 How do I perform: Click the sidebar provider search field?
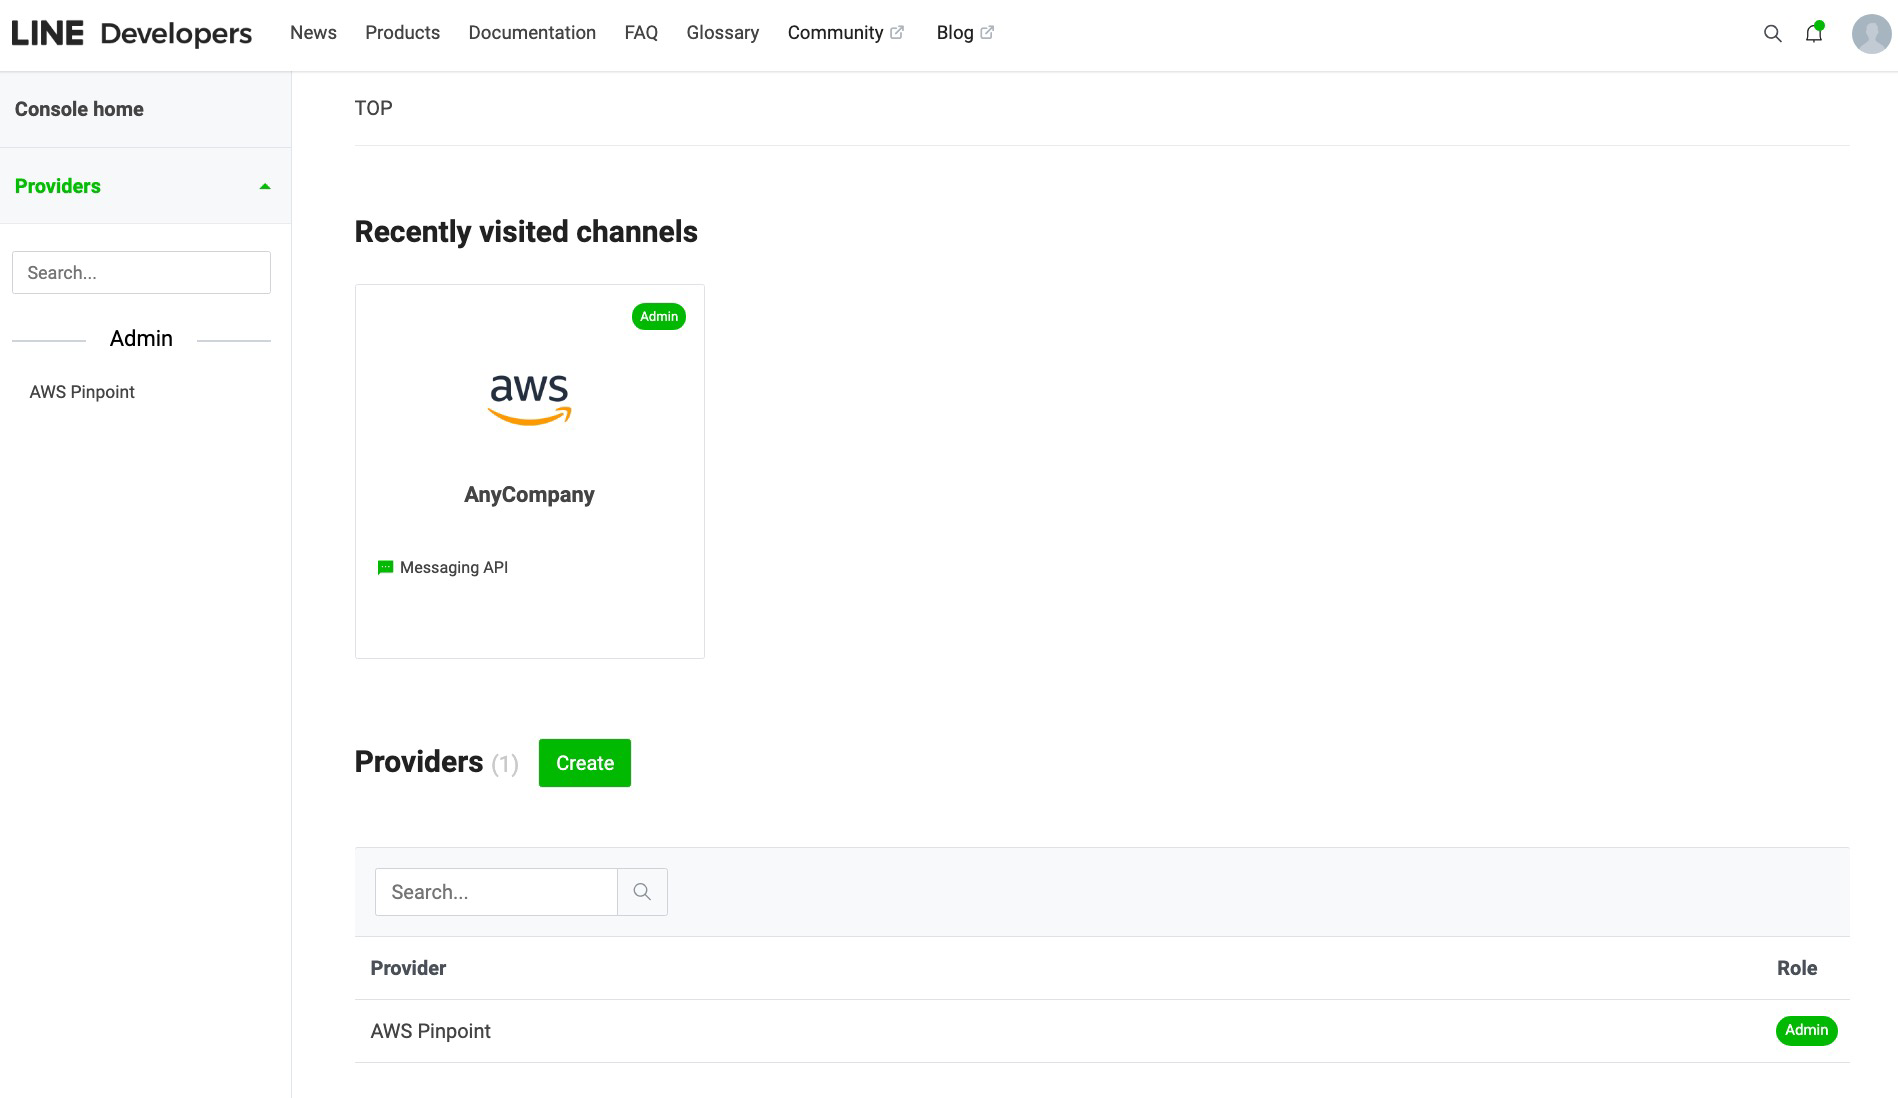[141, 272]
